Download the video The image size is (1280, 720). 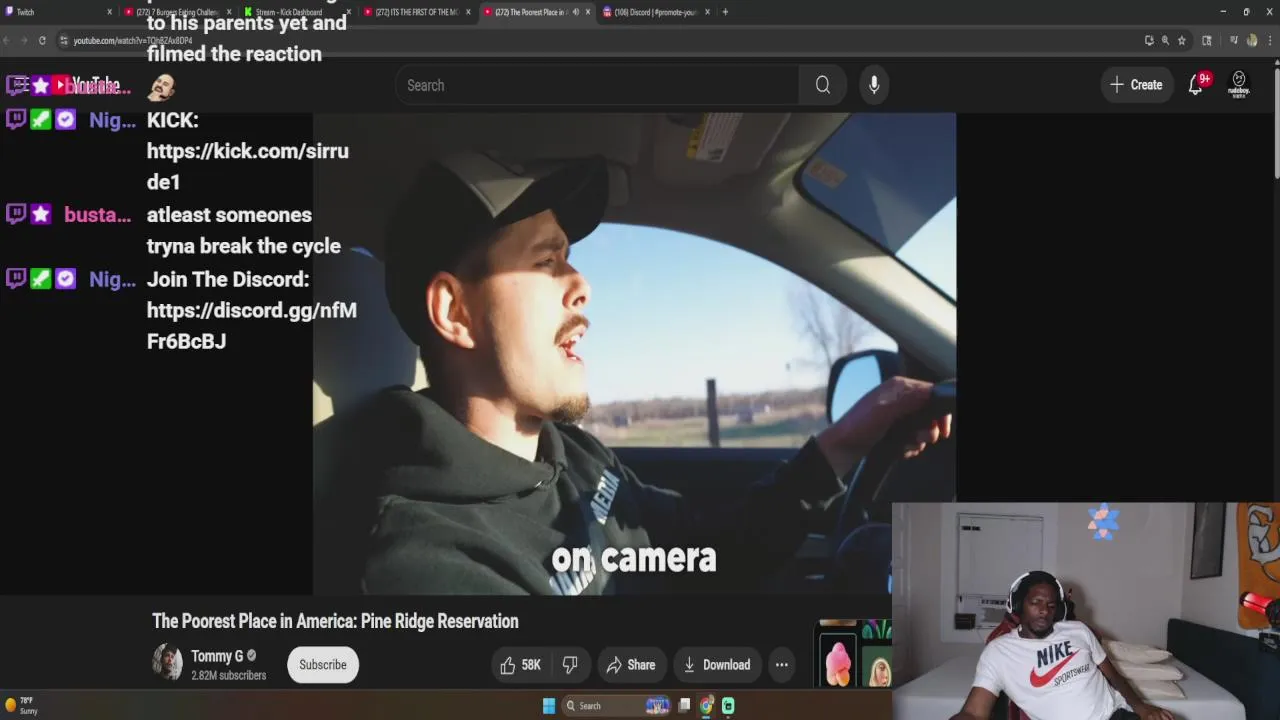click(x=716, y=665)
